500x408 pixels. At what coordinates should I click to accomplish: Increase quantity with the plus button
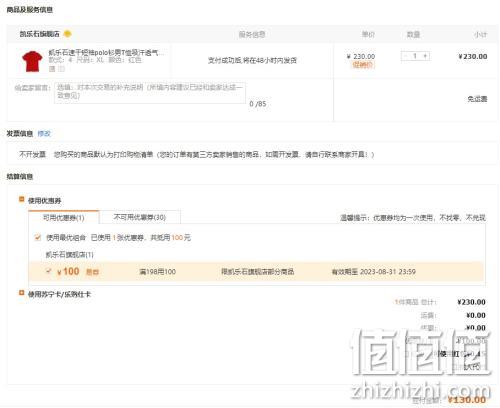pyautogui.click(x=425, y=56)
